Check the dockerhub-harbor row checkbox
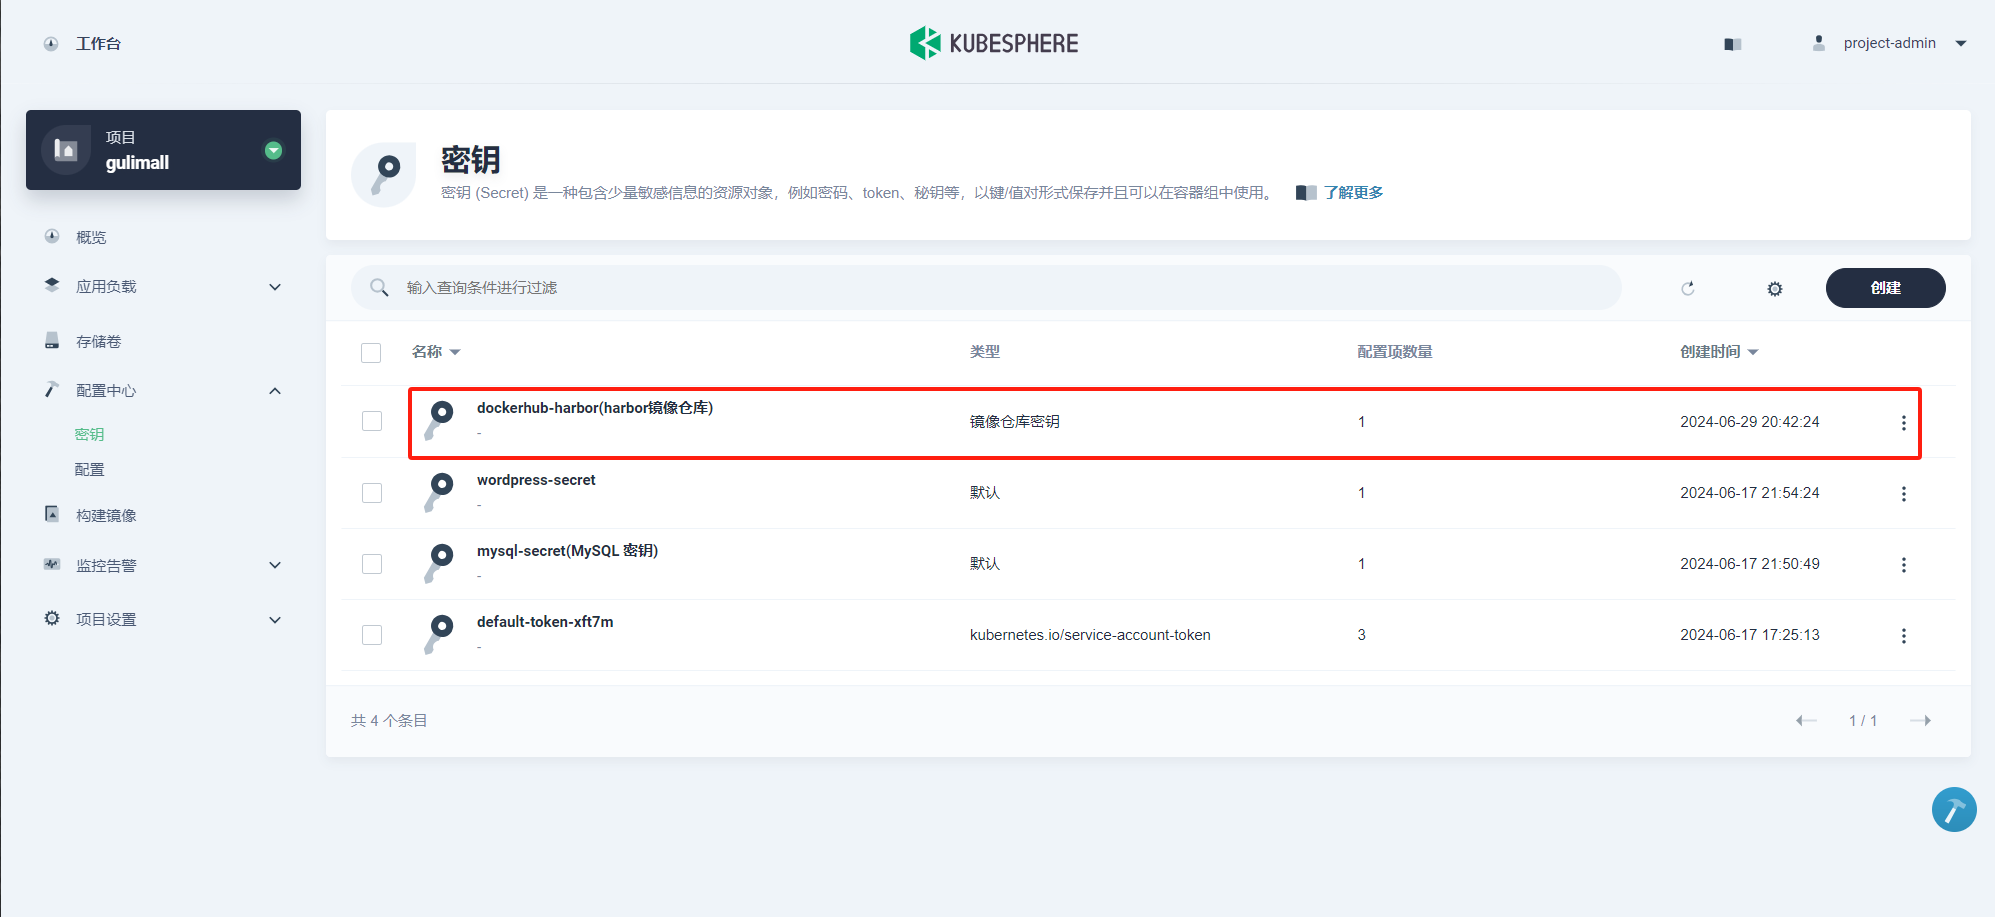The image size is (1995, 917). click(x=372, y=421)
